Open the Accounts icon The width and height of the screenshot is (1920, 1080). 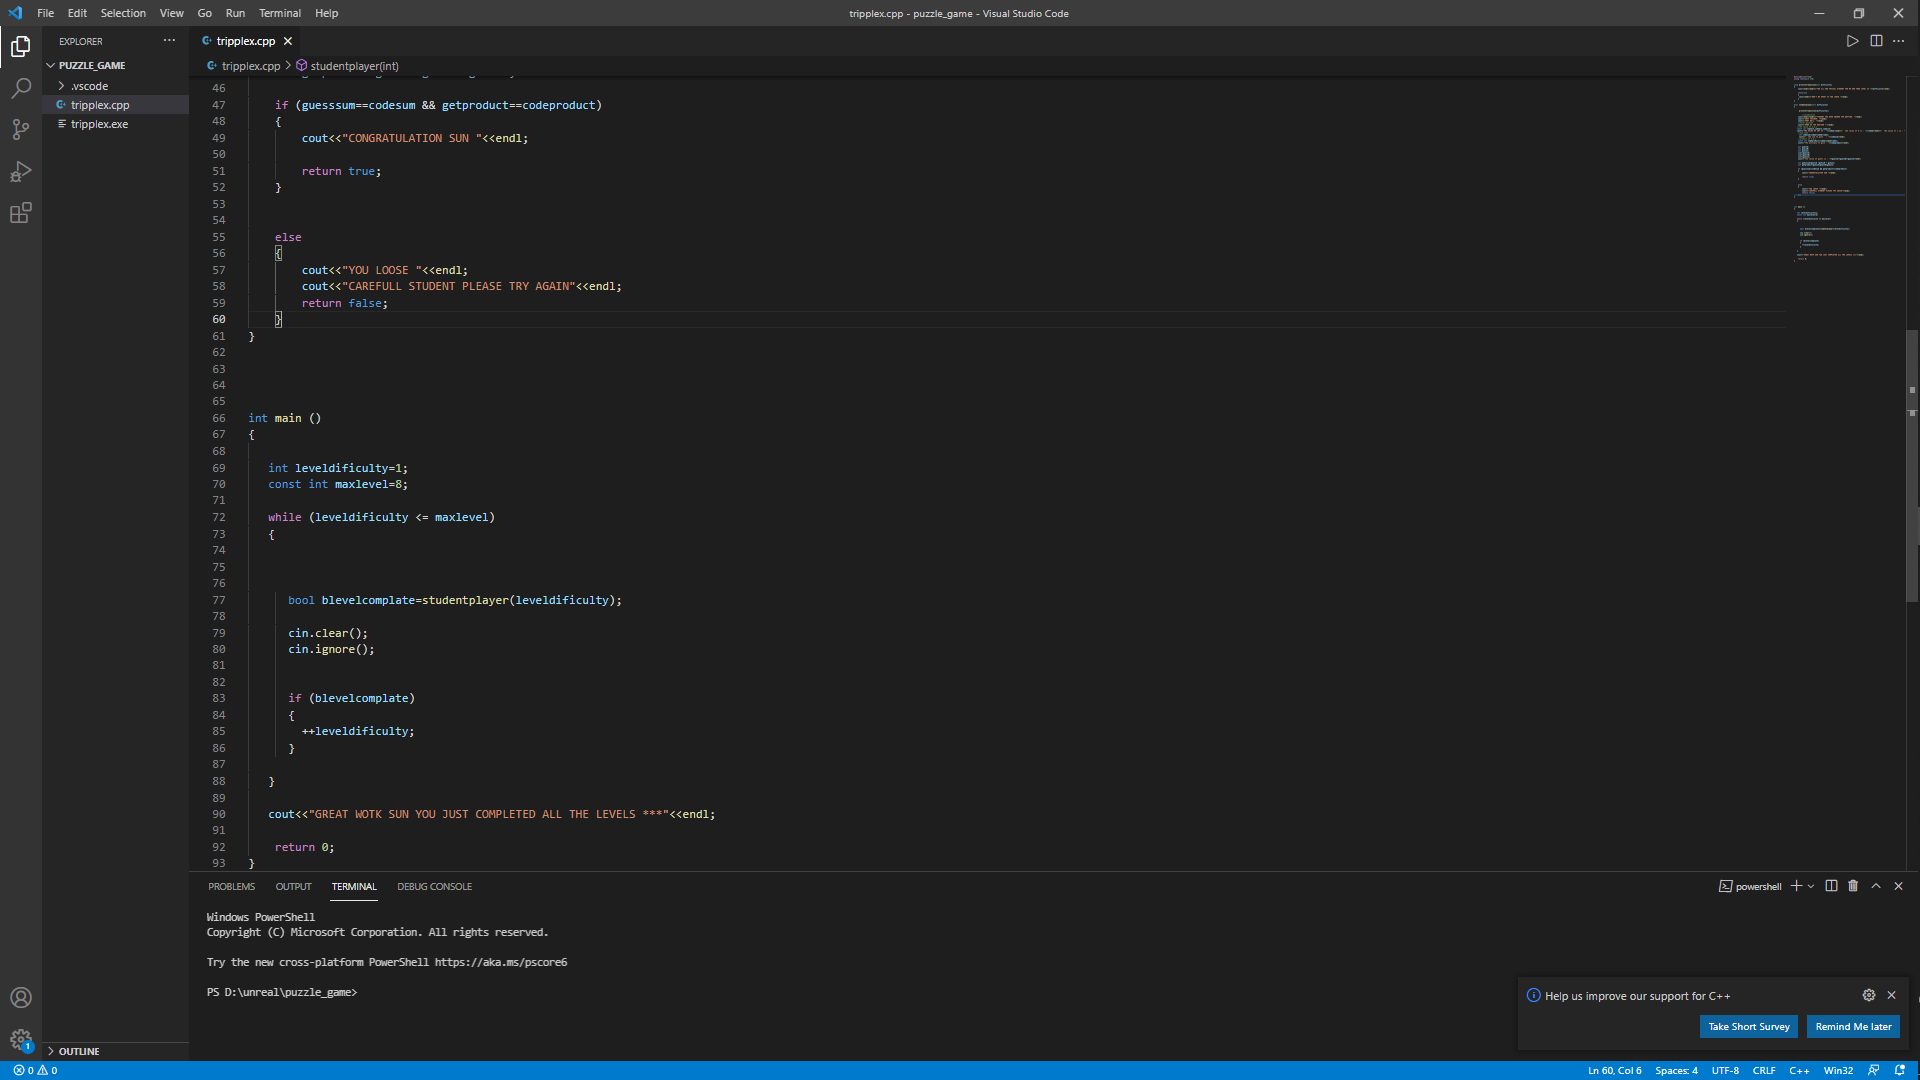point(20,997)
